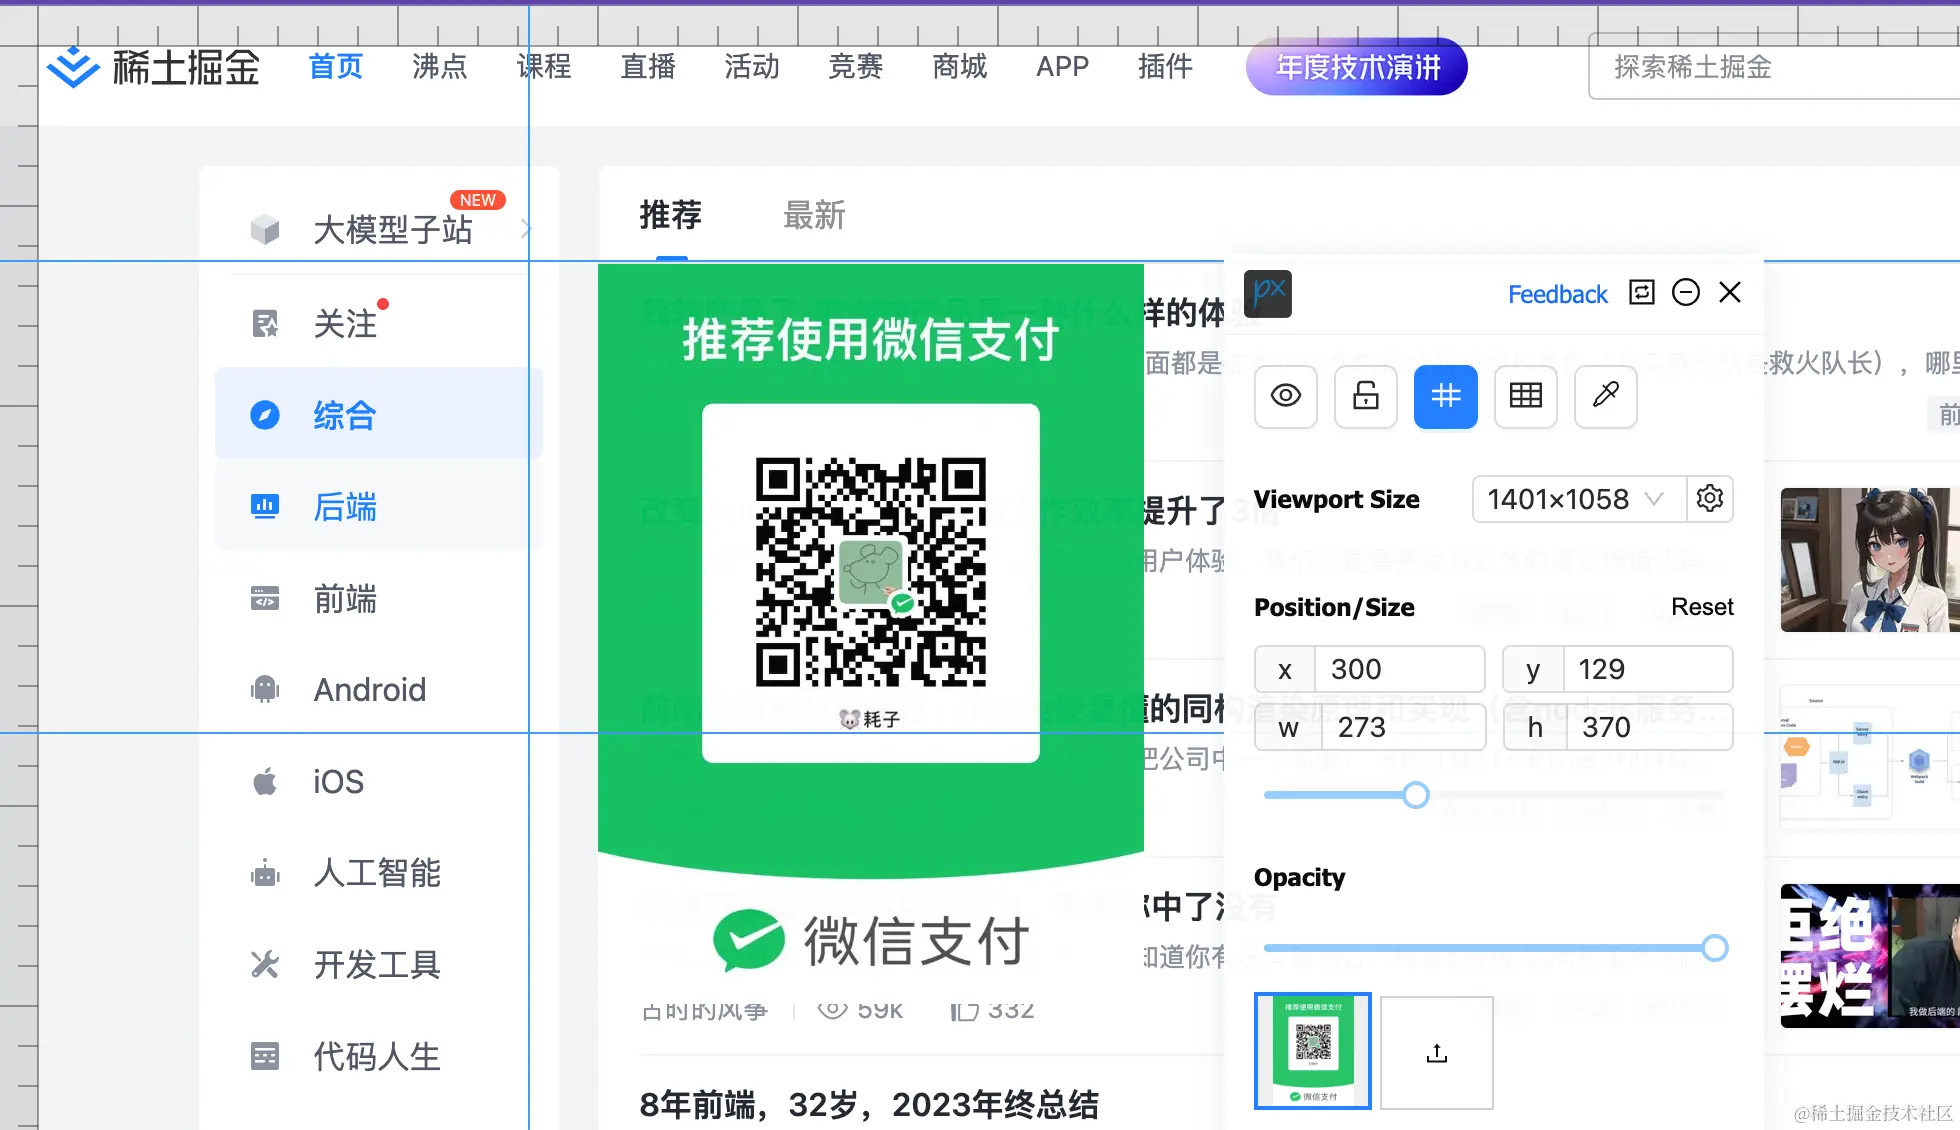Select the eyedropper color picker tool
The width and height of the screenshot is (1960, 1130).
tap(1605, 396)
